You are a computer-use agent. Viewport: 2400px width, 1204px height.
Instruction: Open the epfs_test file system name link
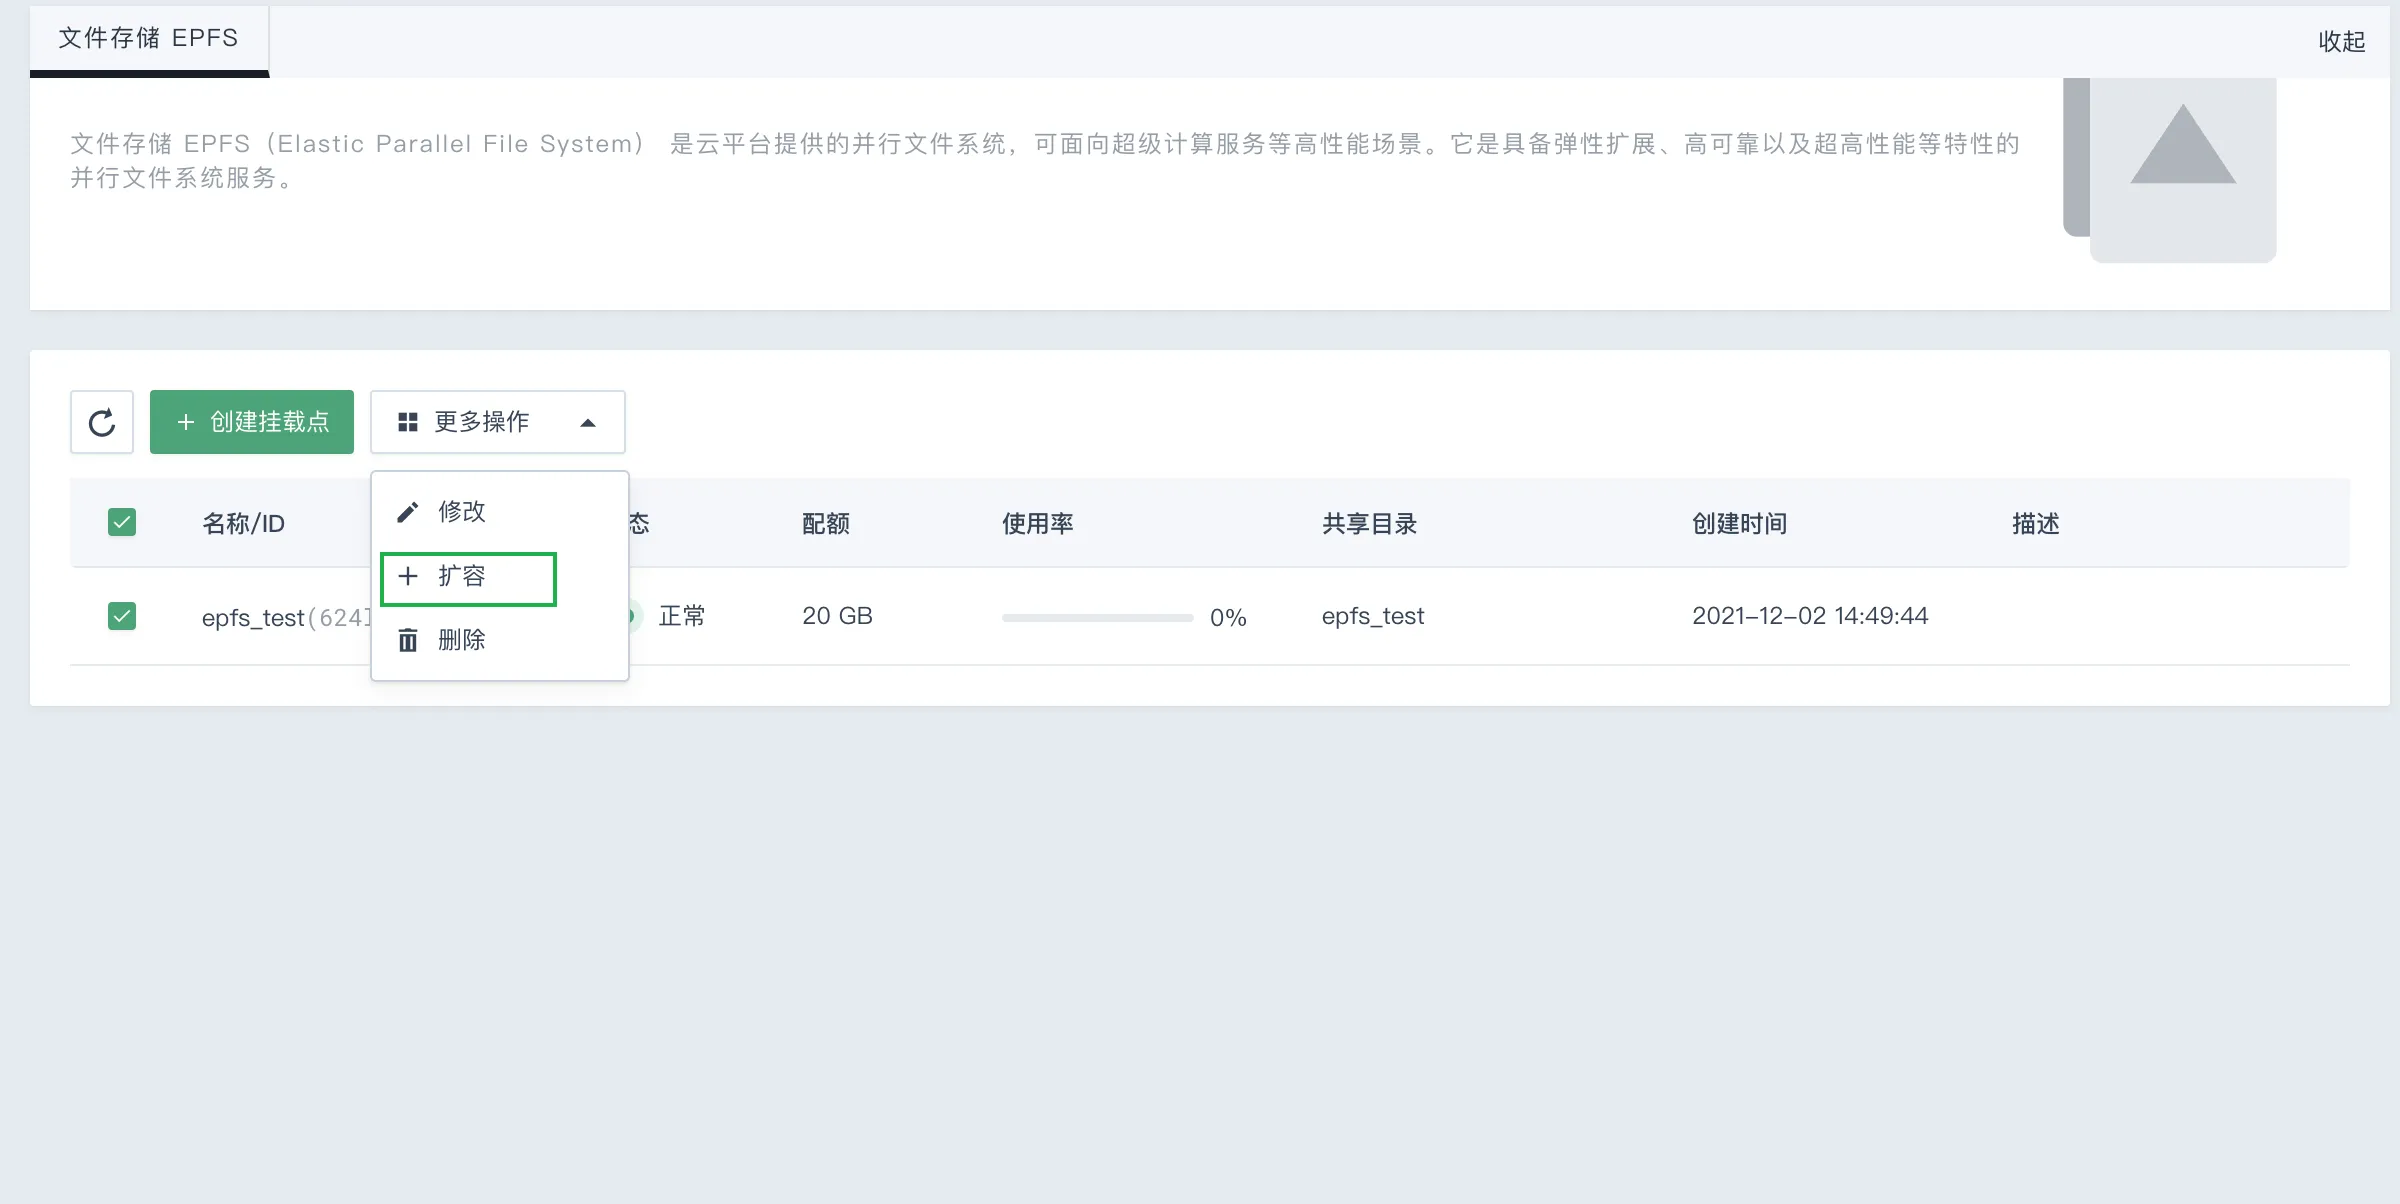(x=253, y=618)
